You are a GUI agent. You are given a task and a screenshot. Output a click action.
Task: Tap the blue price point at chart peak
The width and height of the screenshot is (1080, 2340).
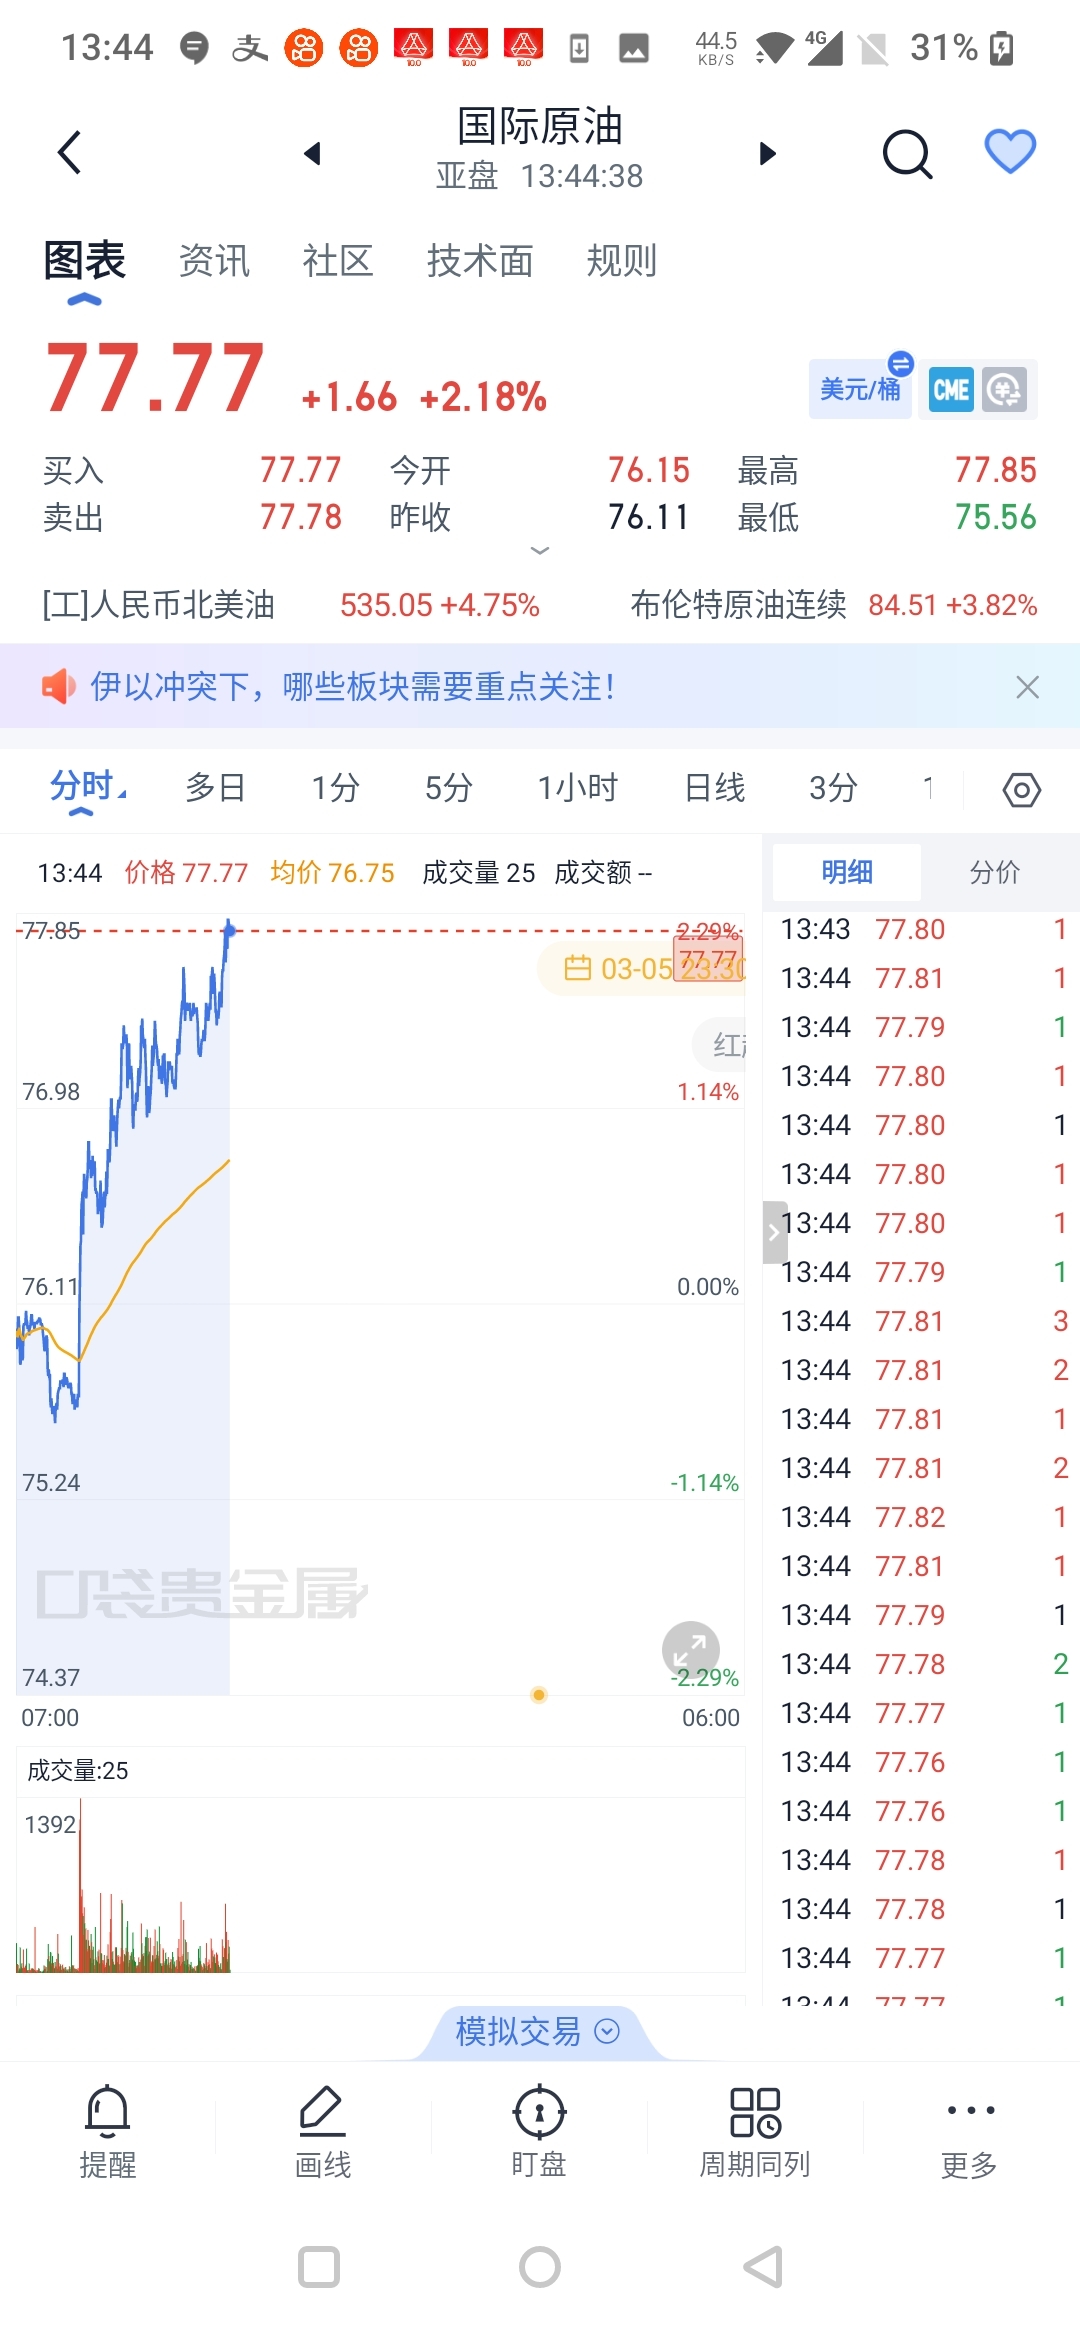pyautogui.click(x=229, y=930)
